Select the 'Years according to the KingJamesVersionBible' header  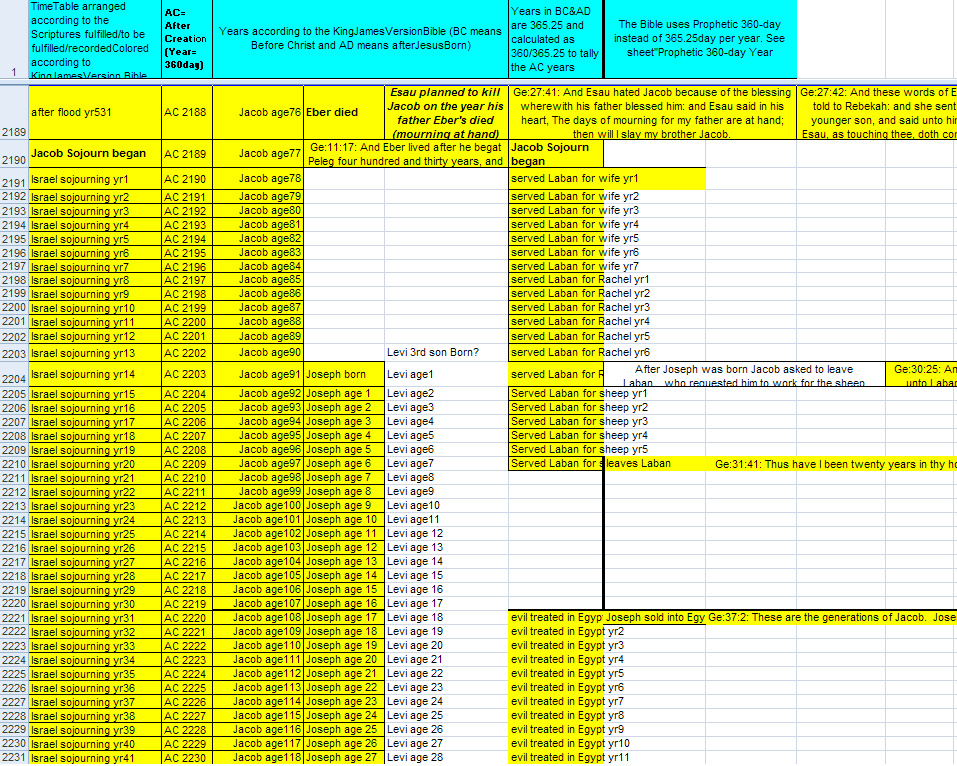pos(360,39)
